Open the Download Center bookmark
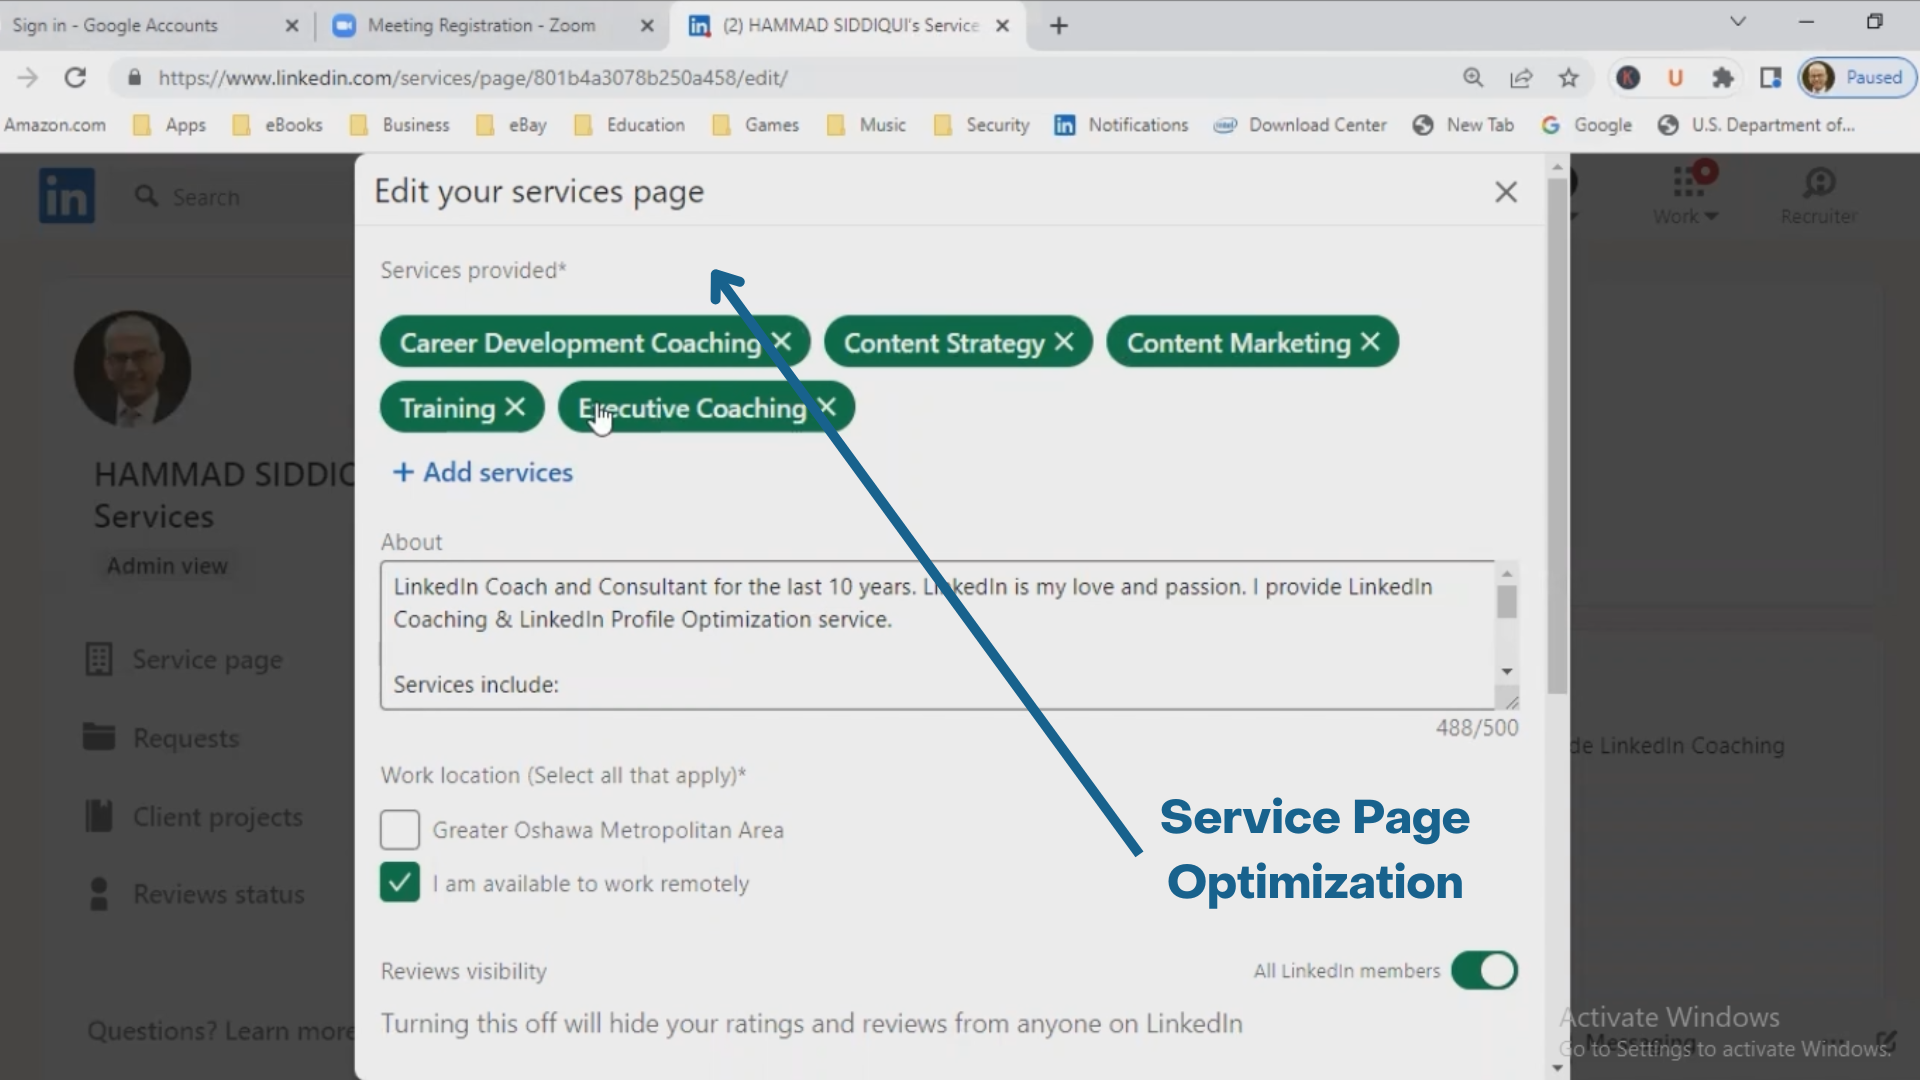The height and width of the screenshot is (1080, 1920). tap(1300, 125)
